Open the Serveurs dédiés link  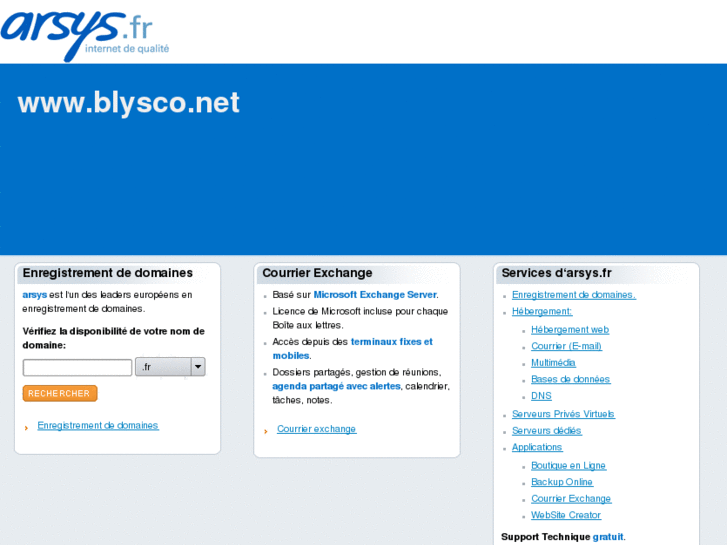547,430
